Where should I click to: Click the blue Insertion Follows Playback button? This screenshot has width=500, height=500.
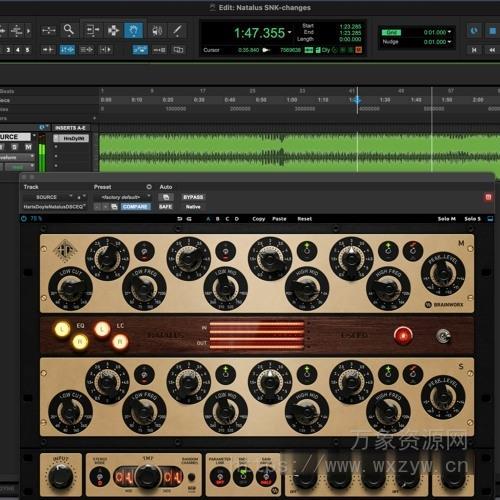(x=140, y=50)
